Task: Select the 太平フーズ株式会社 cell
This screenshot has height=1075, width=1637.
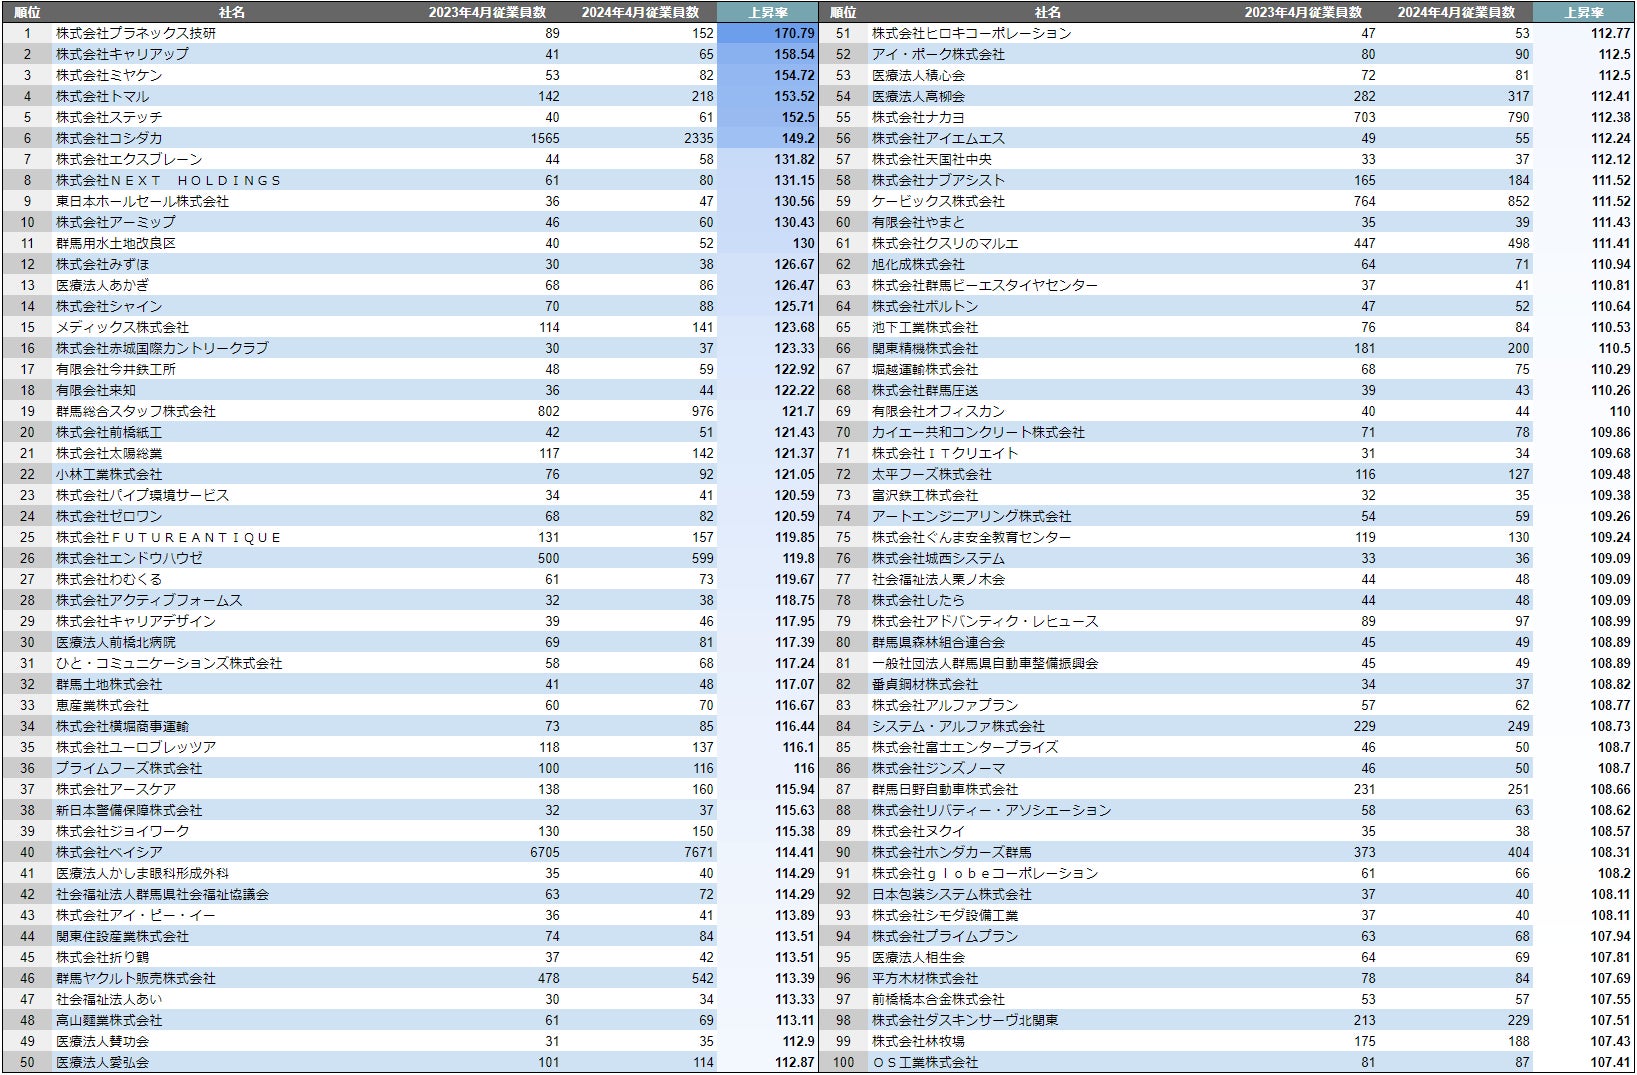Action: click(x=932, y=474)
